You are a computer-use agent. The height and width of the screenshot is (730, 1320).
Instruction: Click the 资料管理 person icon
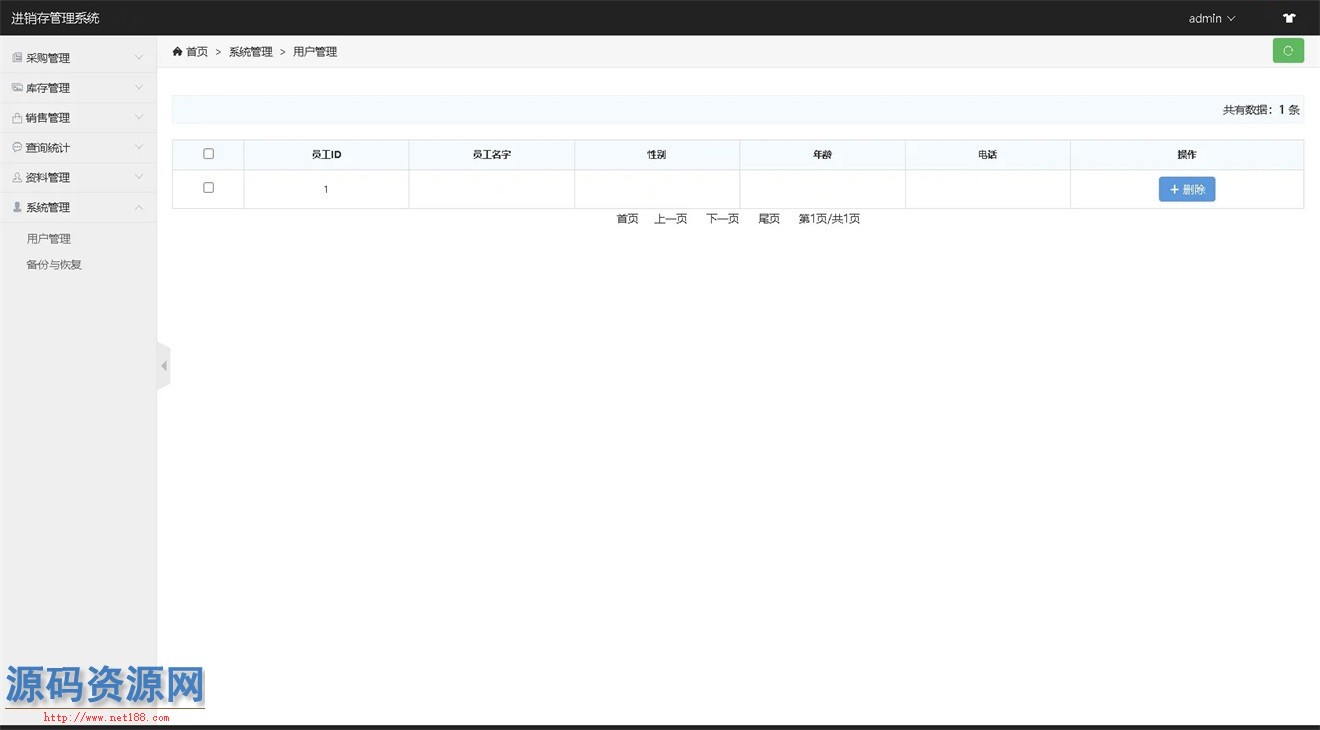coord(17,178)
